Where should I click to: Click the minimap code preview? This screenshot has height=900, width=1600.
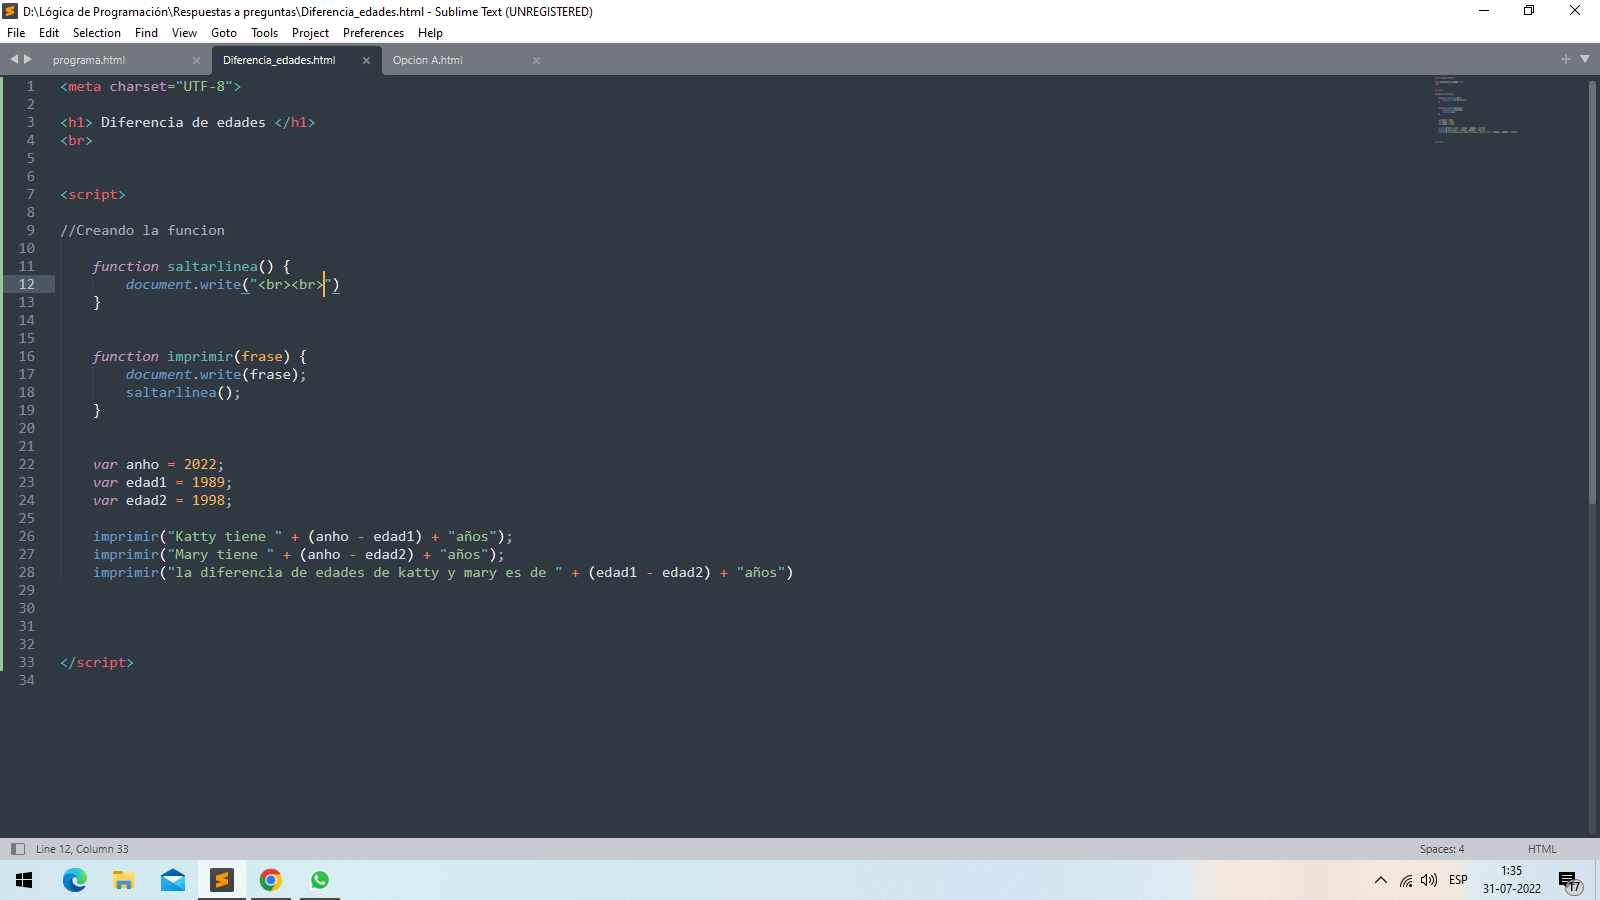(1475, 110)
